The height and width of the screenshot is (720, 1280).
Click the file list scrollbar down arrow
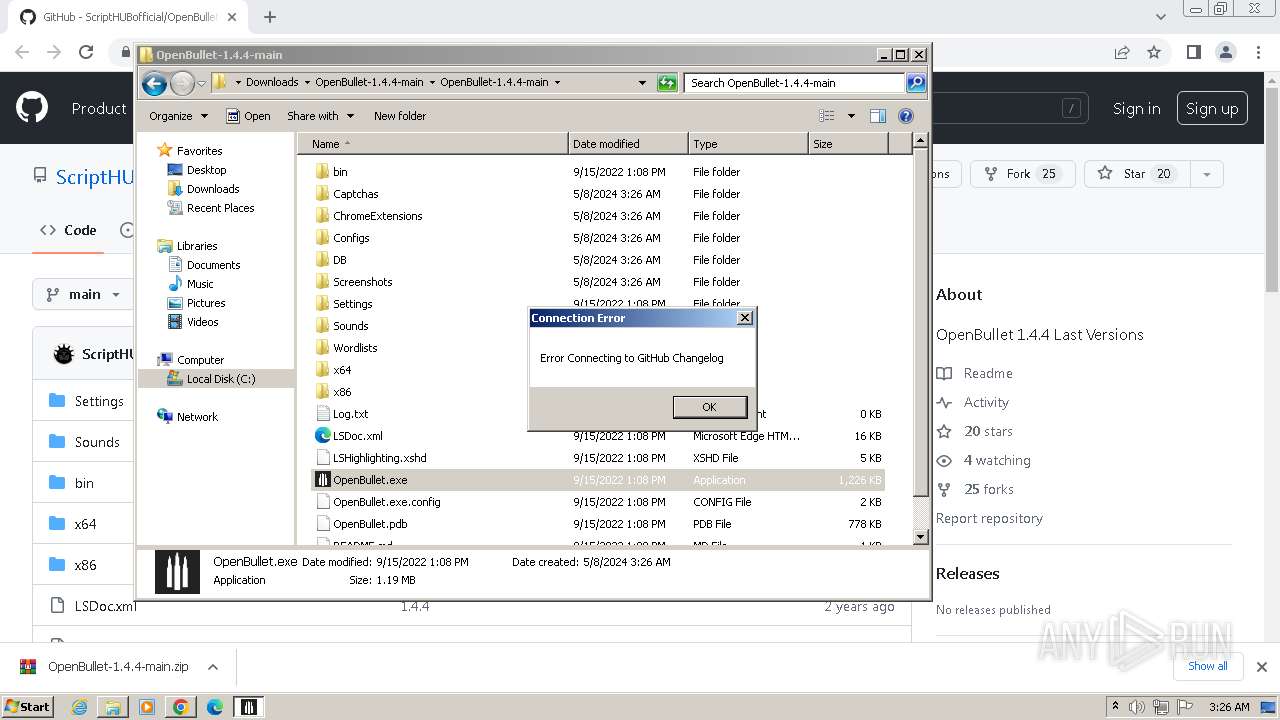(x=921, y=537)
